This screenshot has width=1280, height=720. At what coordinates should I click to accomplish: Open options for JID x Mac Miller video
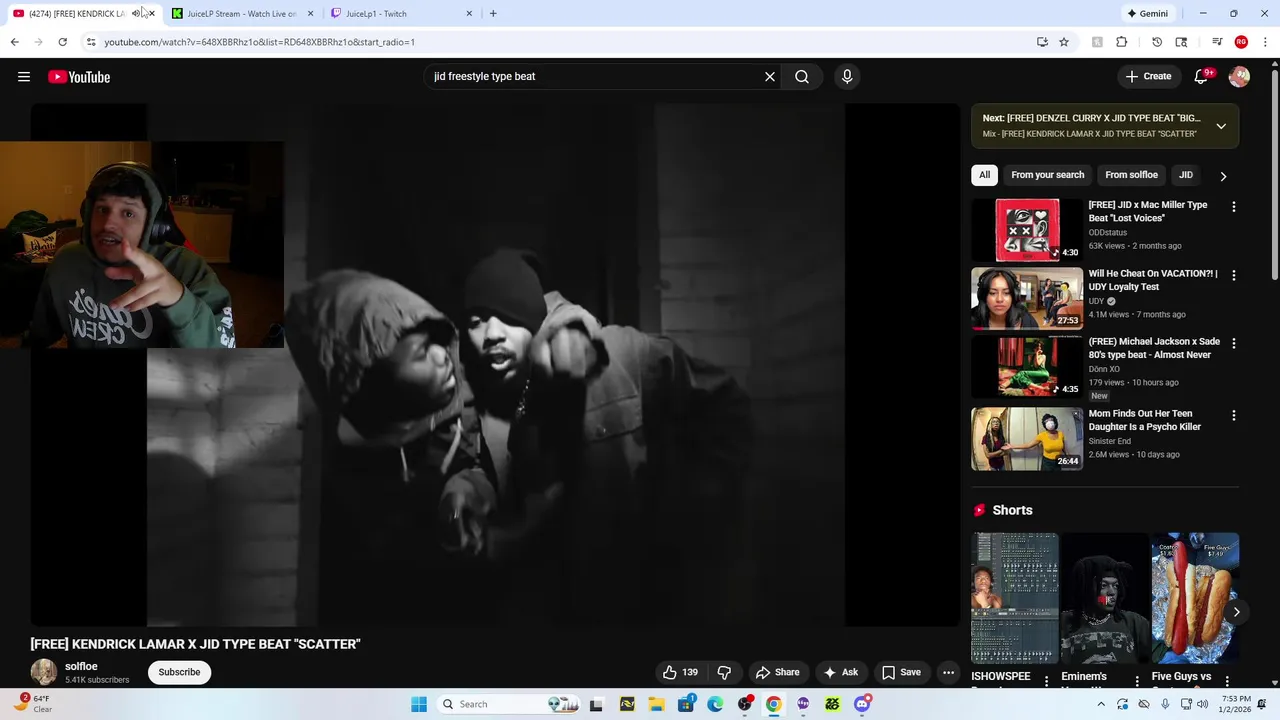(1233, 206)
